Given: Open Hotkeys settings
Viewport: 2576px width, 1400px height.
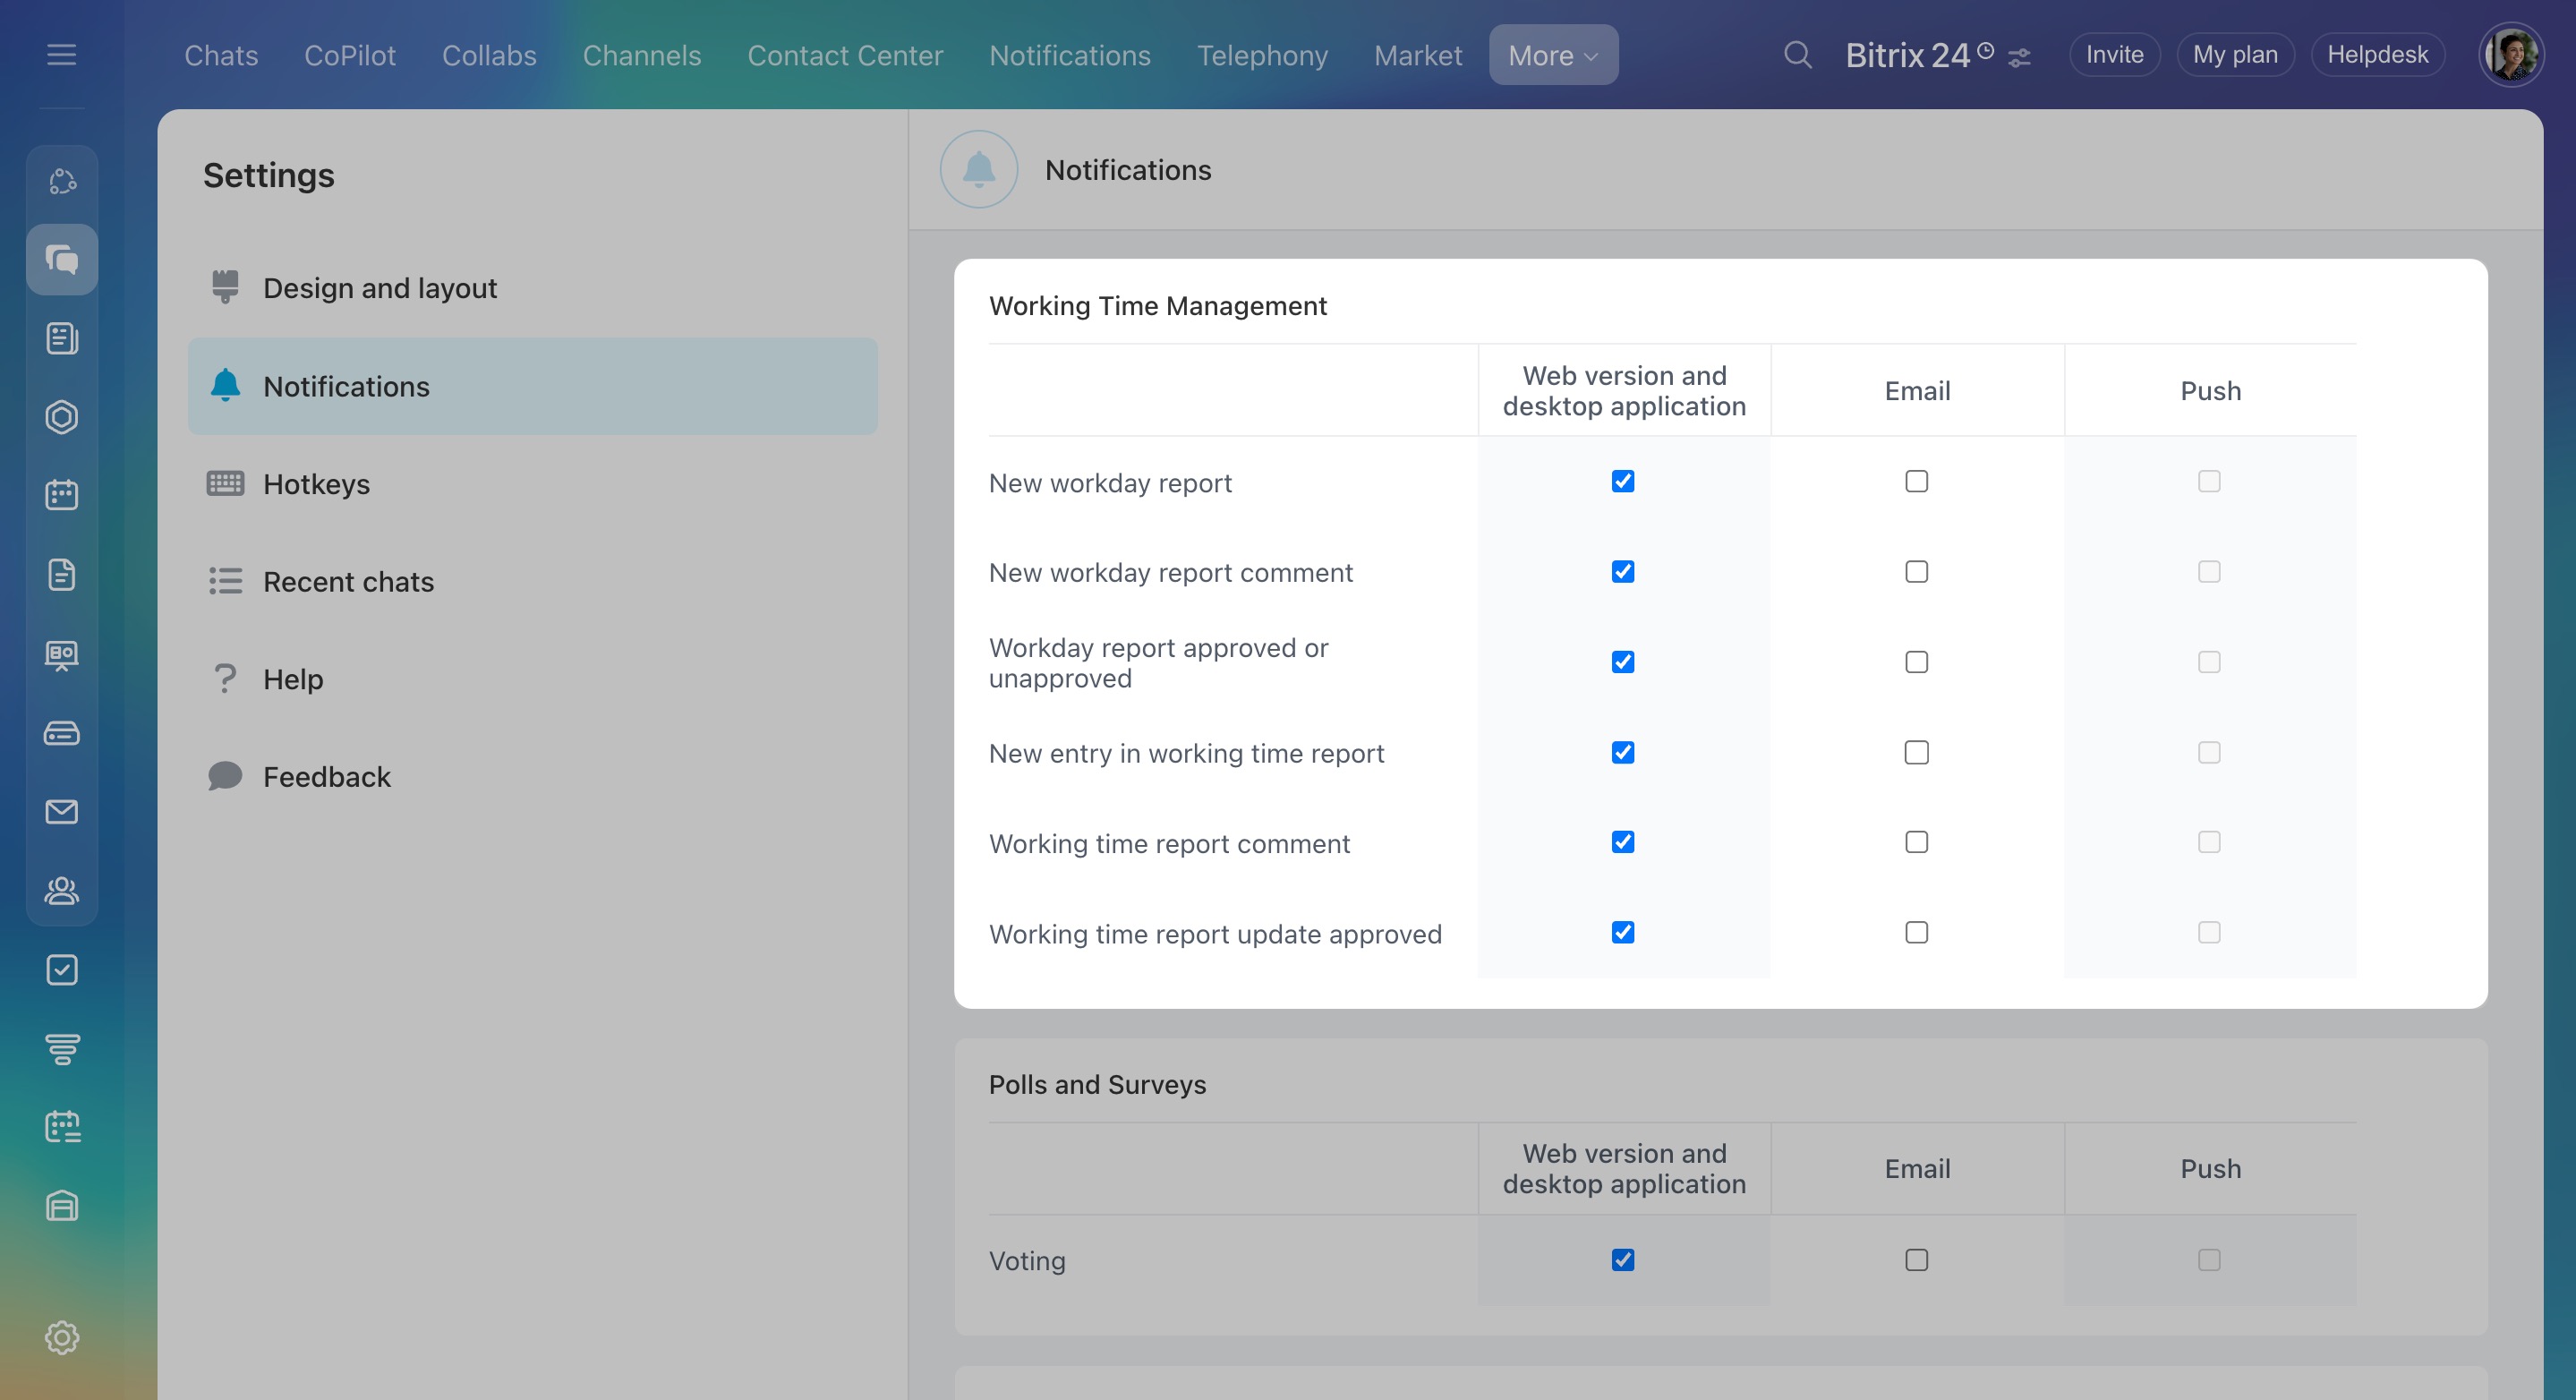Looking at the screenshot, I should [x=533, y=484].
